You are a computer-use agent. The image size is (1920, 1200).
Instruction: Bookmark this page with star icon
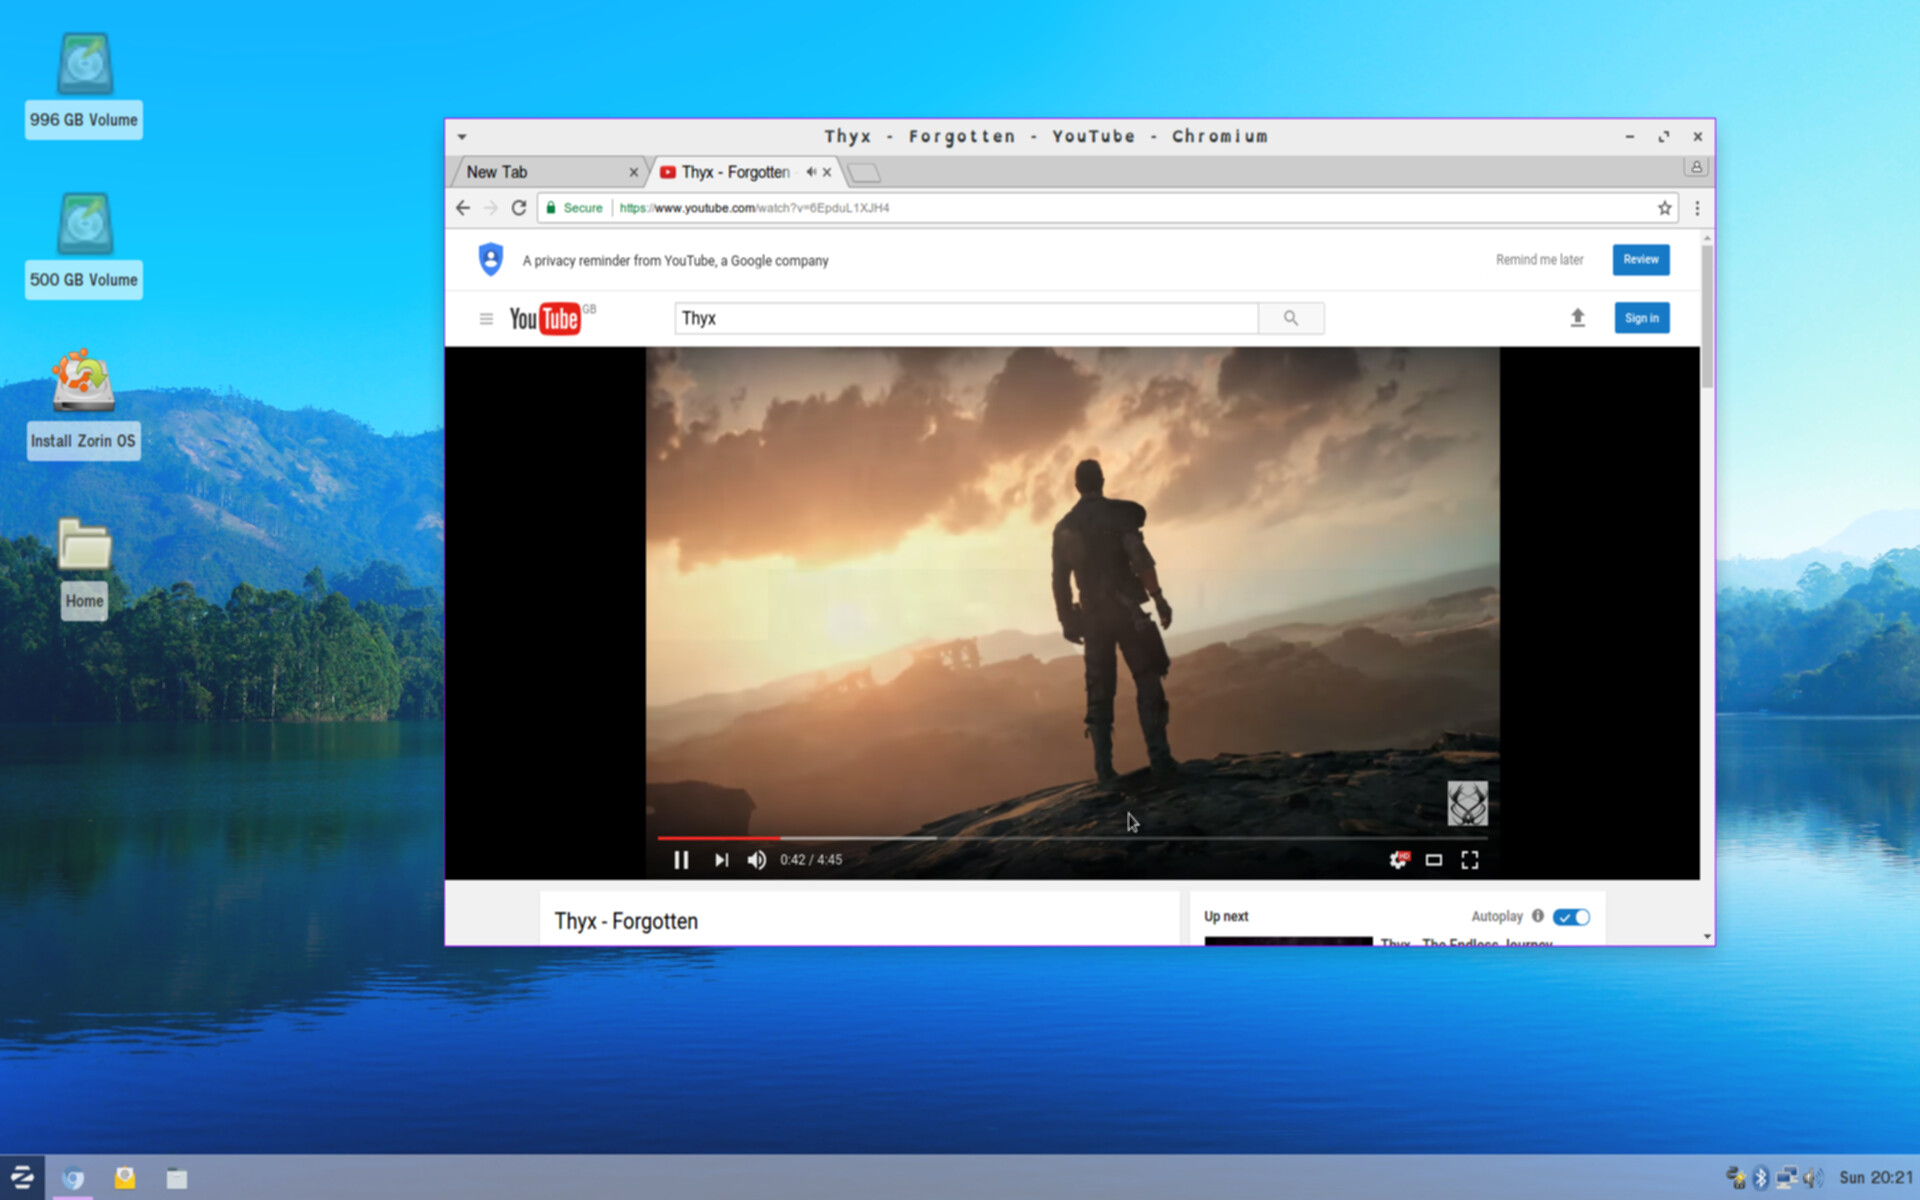pyautogui.click(x=1664, y=208)
